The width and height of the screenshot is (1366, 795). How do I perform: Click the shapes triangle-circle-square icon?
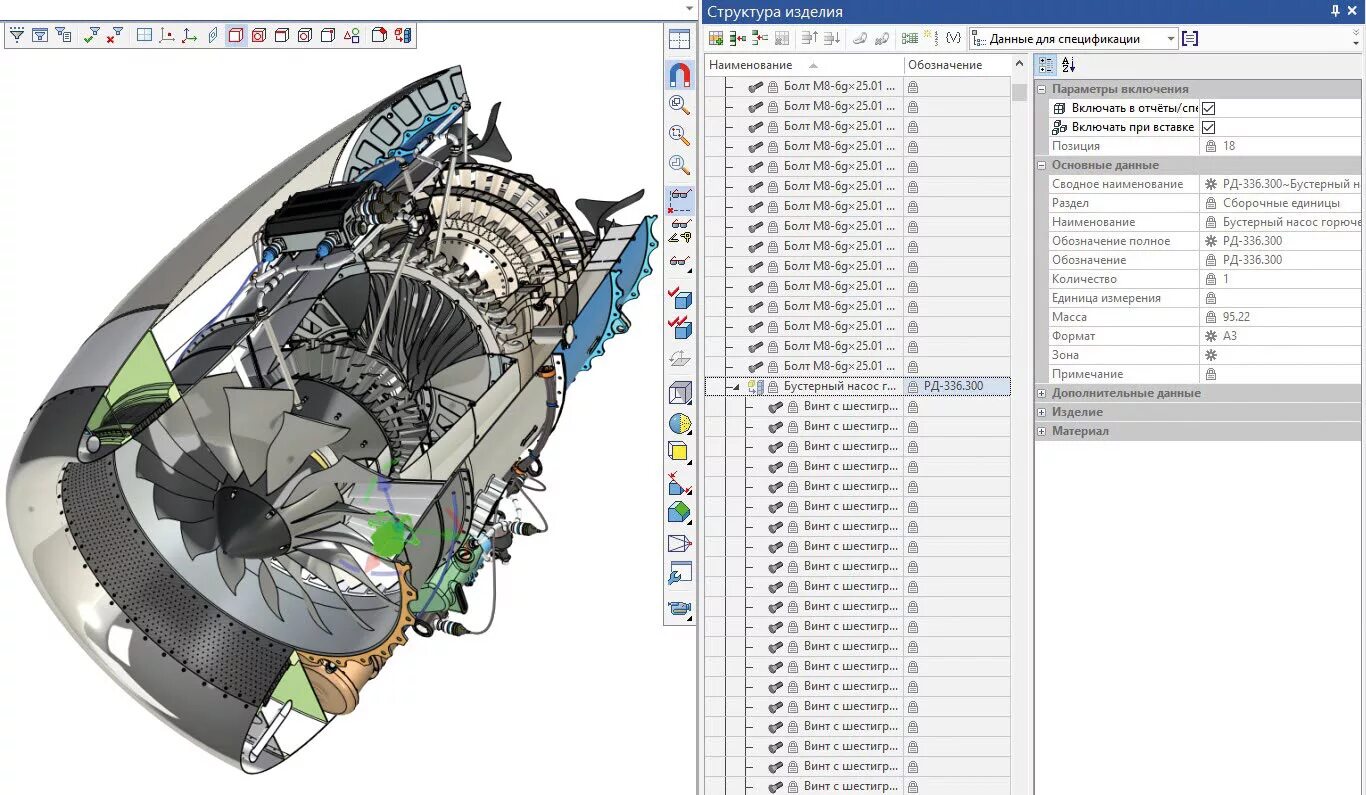pyautogui.click(x=352, y=35)
